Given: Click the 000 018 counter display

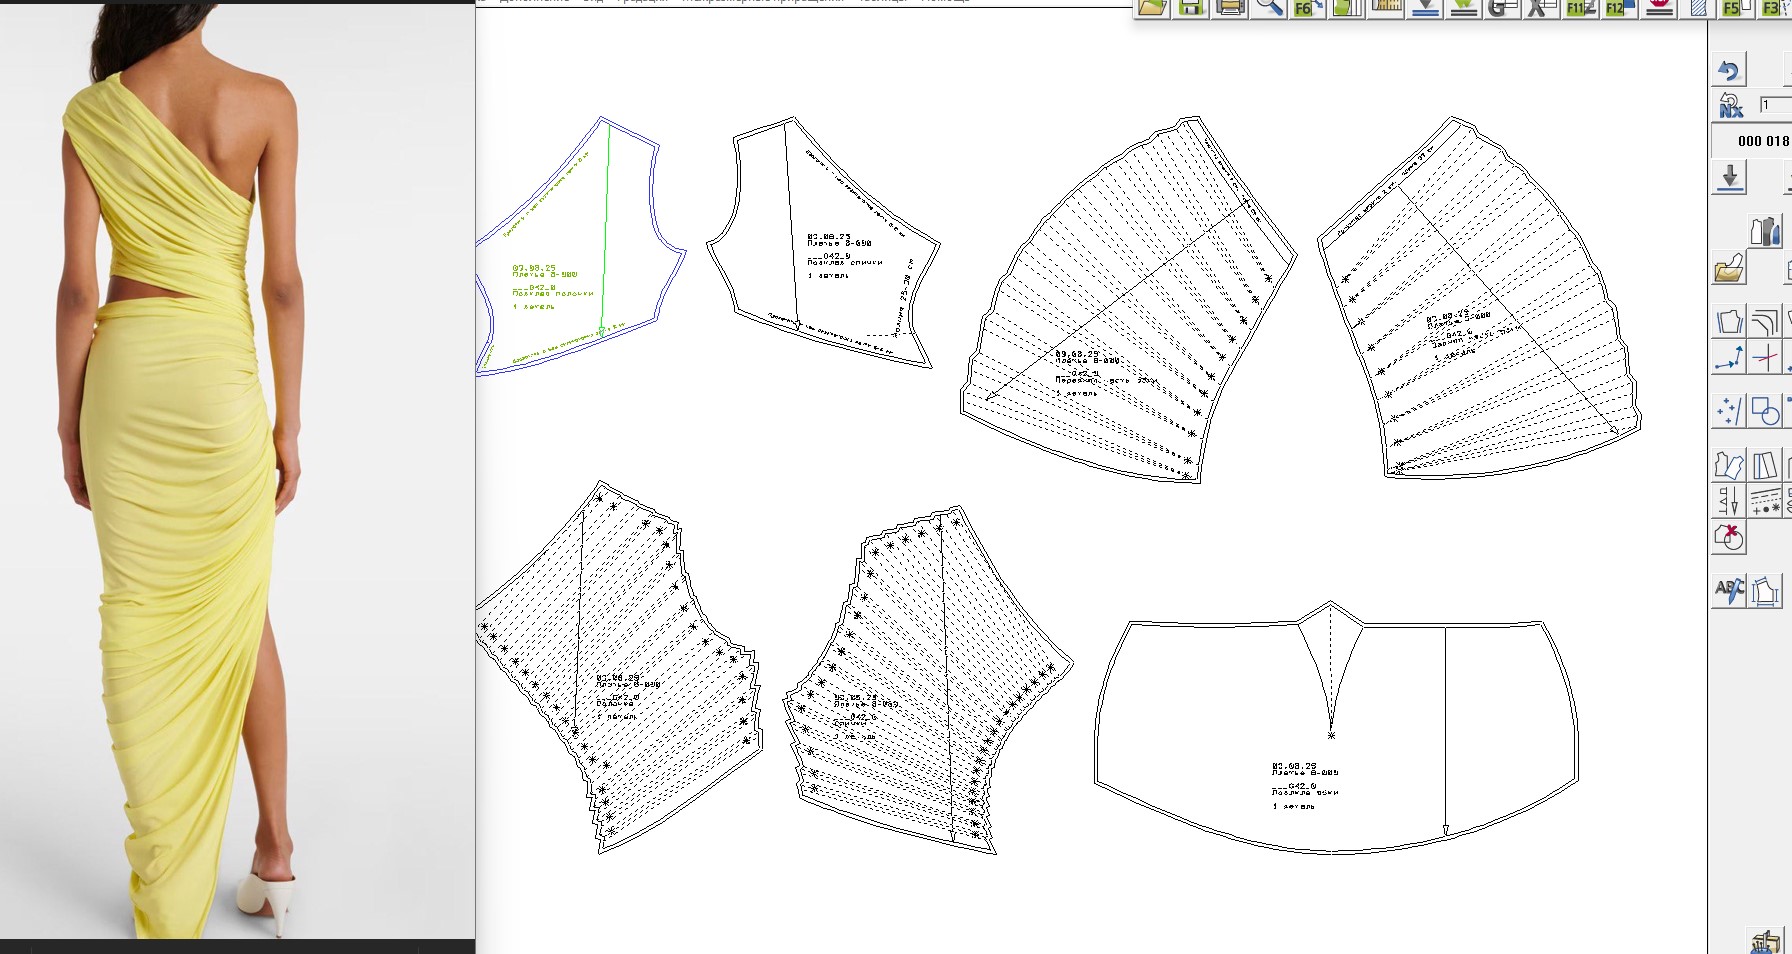Looking at the screenshot, I should click(1762, 141).
